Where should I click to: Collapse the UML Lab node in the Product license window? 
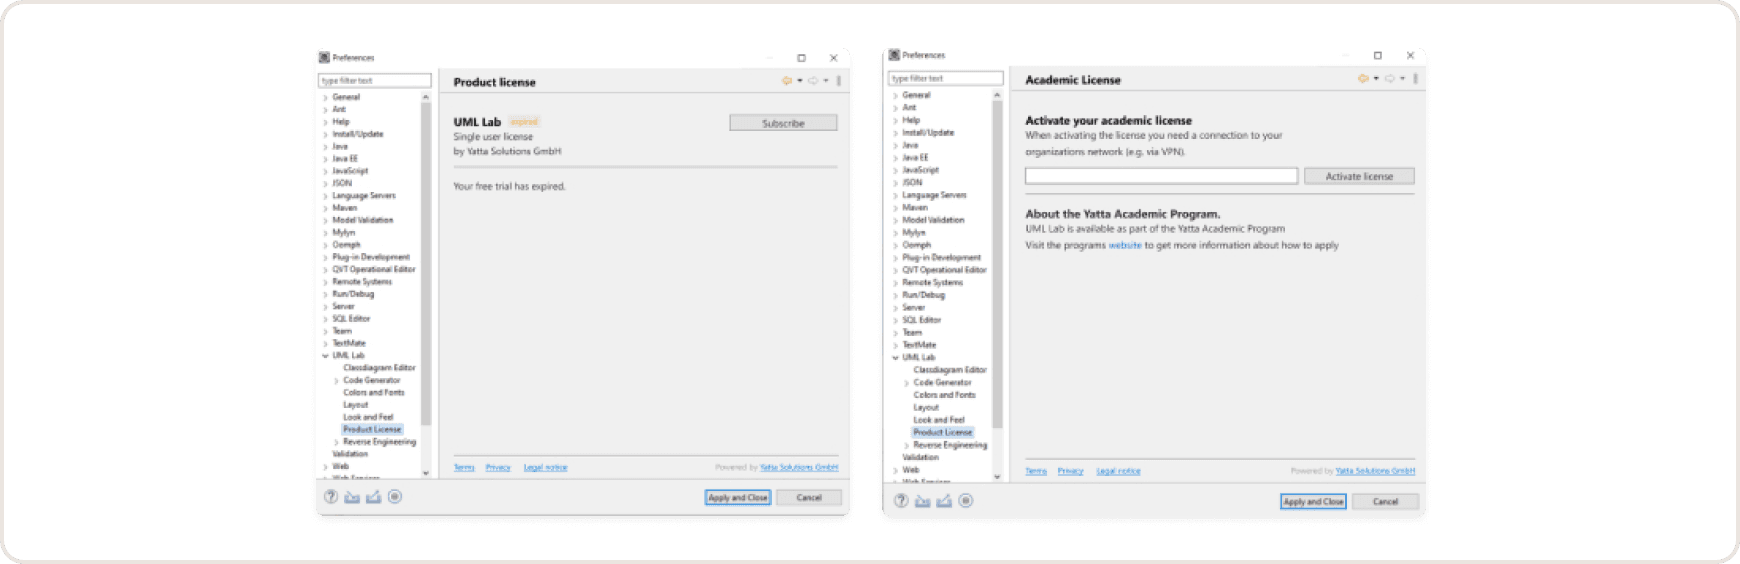click(326, 356)
